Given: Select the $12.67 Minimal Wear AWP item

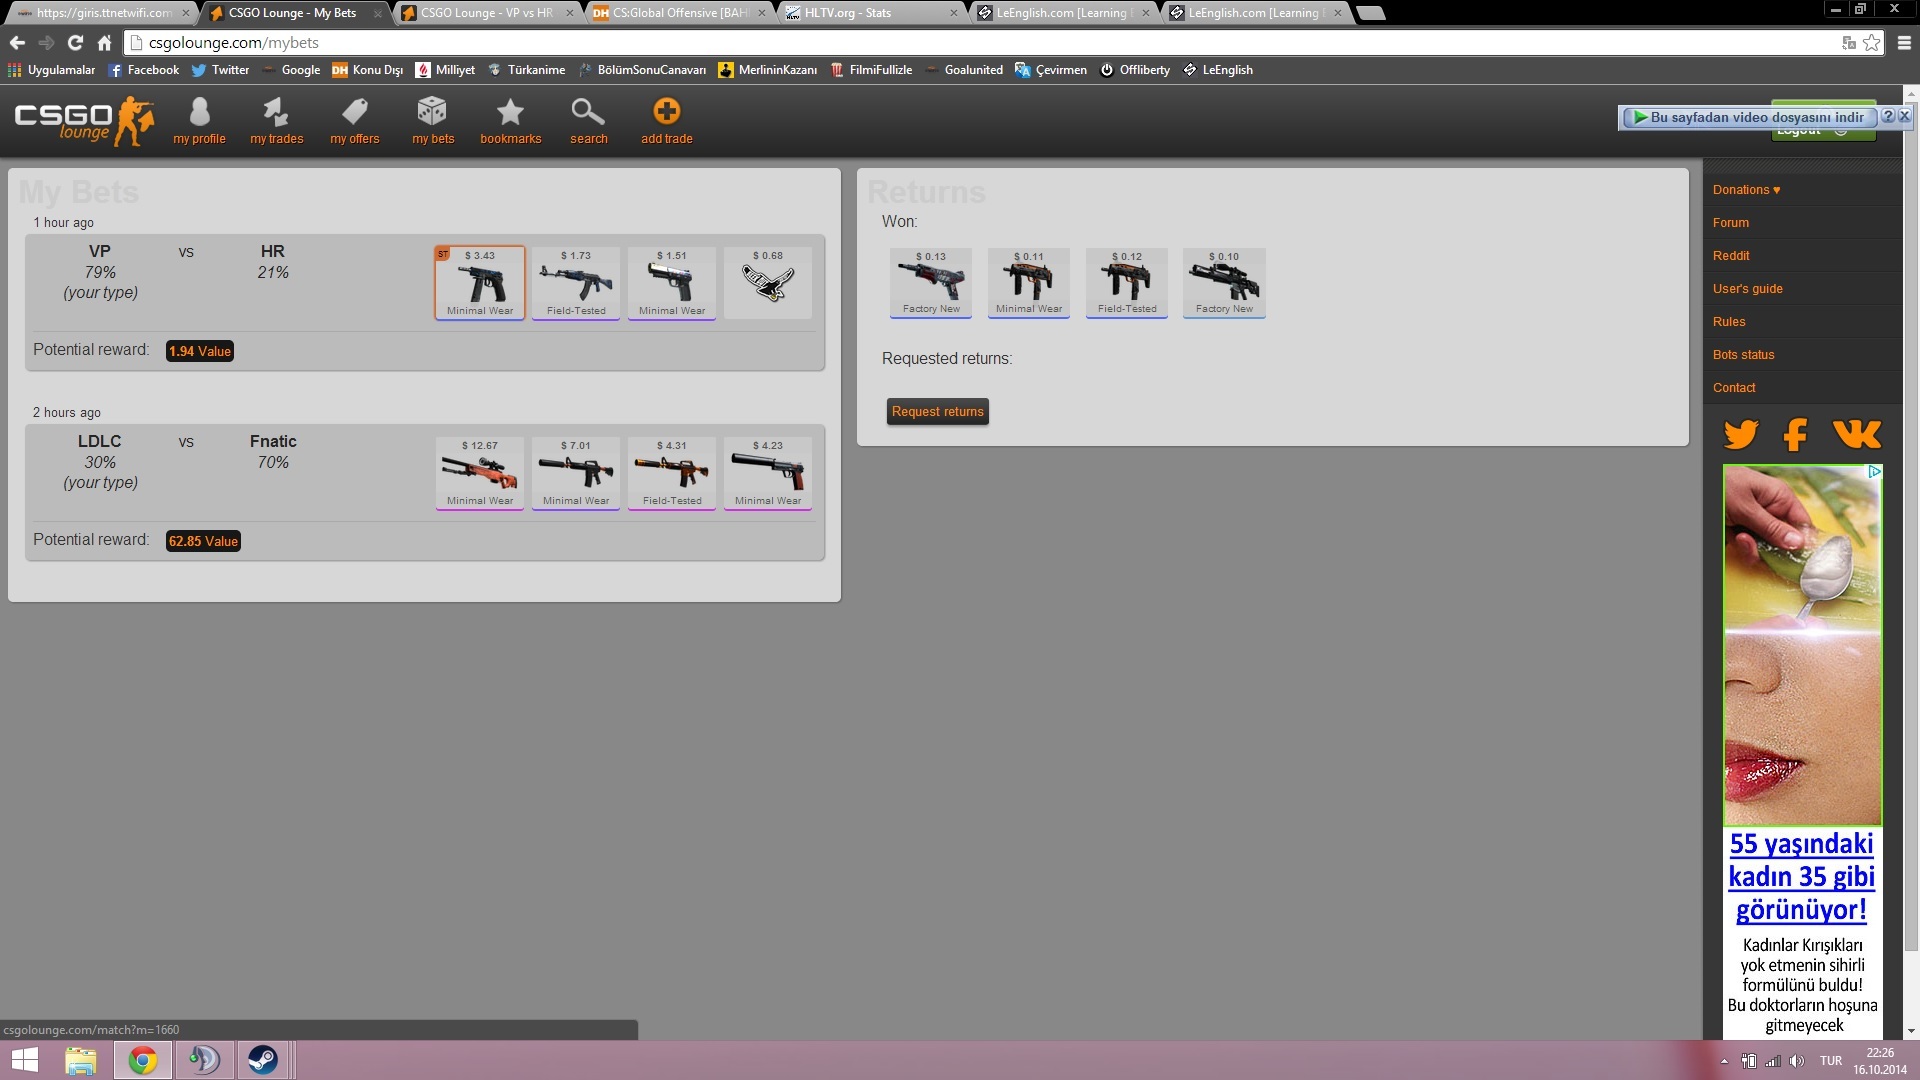Looking at the screenshot, I should pos(480,473).
